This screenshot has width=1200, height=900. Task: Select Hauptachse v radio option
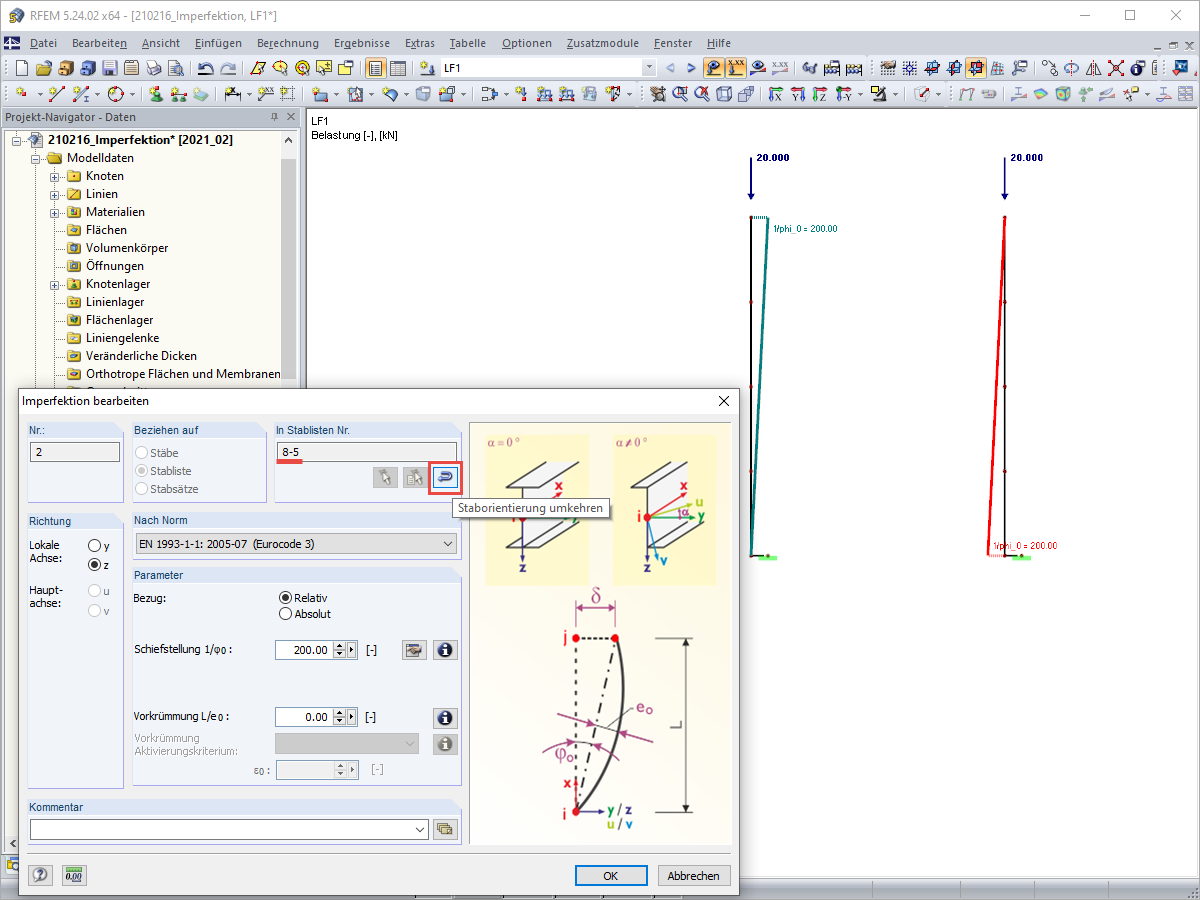[94, 610]
